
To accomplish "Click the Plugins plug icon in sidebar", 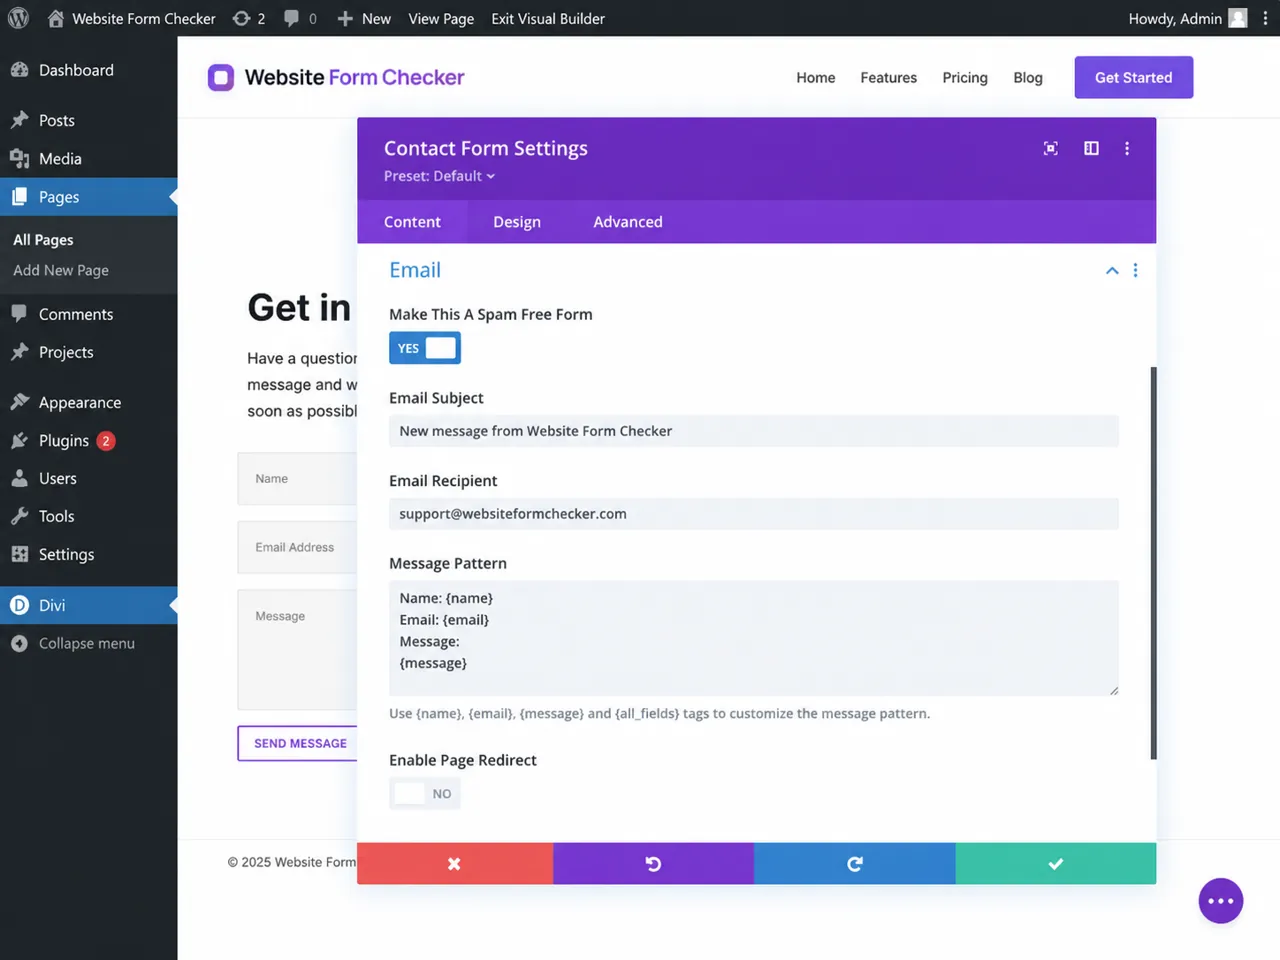I will 19,440.
